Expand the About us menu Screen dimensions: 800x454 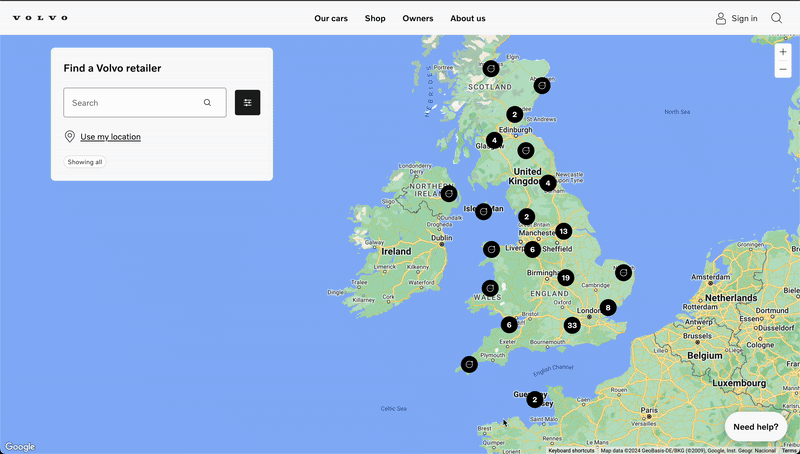[468, 18]
